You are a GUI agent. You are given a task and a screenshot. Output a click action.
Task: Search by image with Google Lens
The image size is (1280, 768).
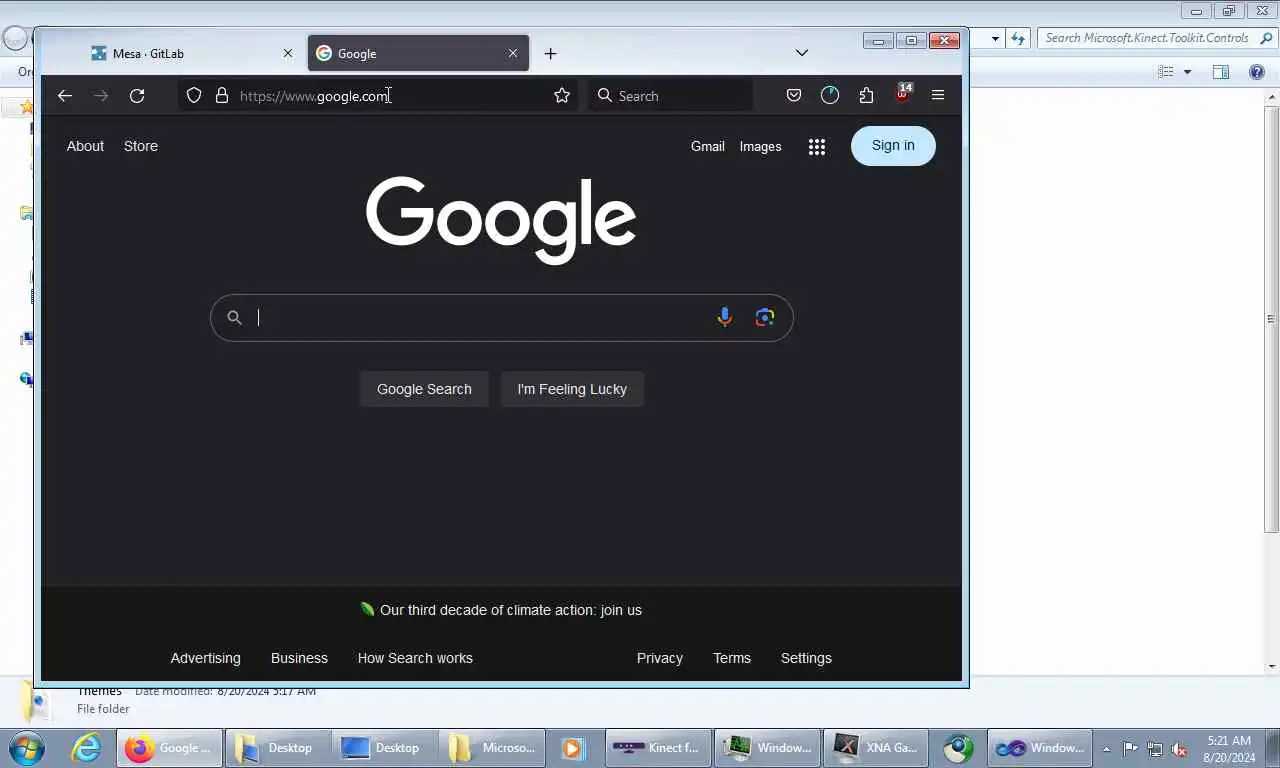coord(765,317)
